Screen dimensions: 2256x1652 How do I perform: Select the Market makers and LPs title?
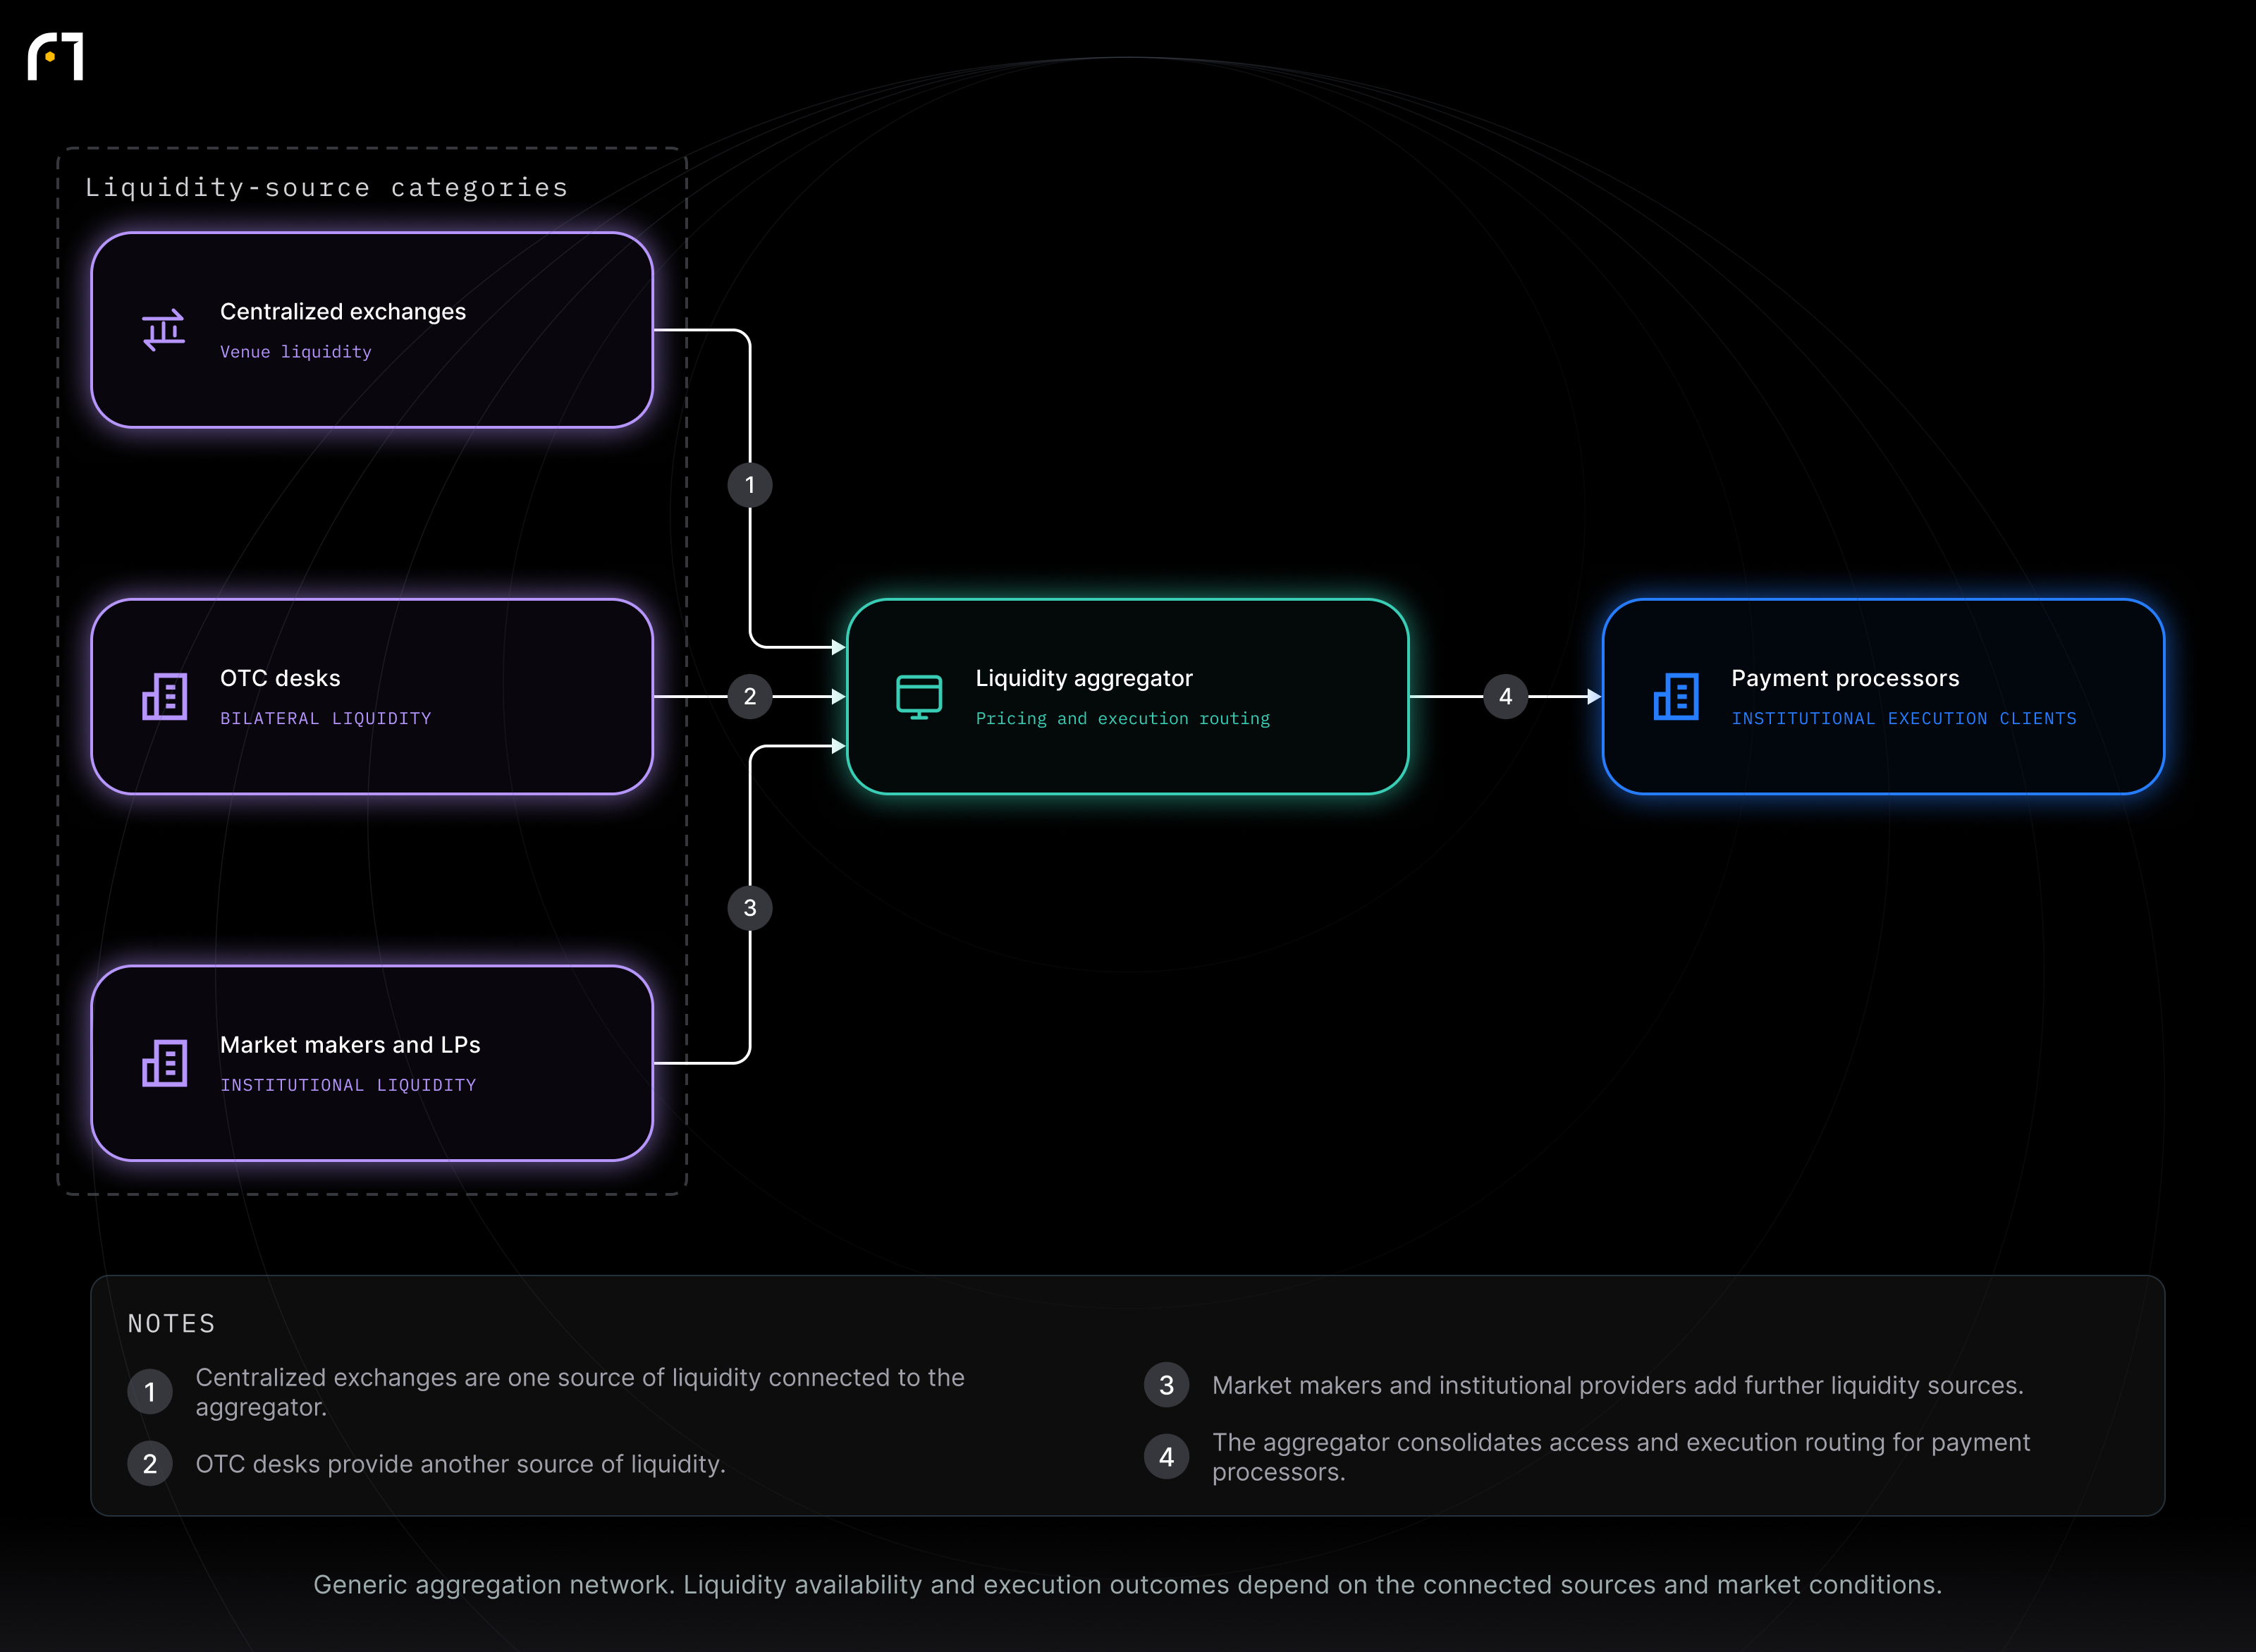click(350, 1045)
